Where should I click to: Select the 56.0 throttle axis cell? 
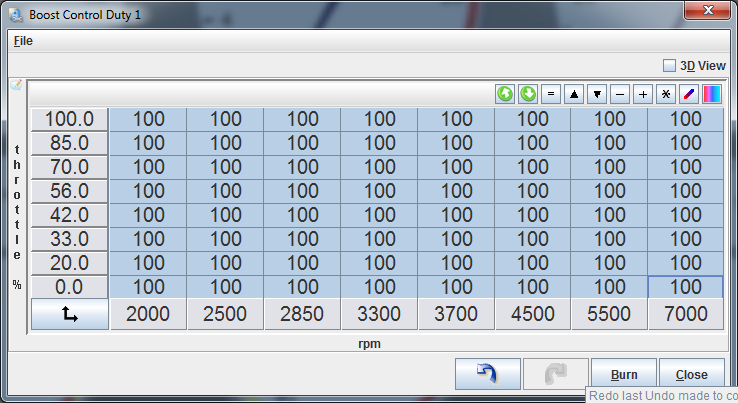click(x=70, y=191)
